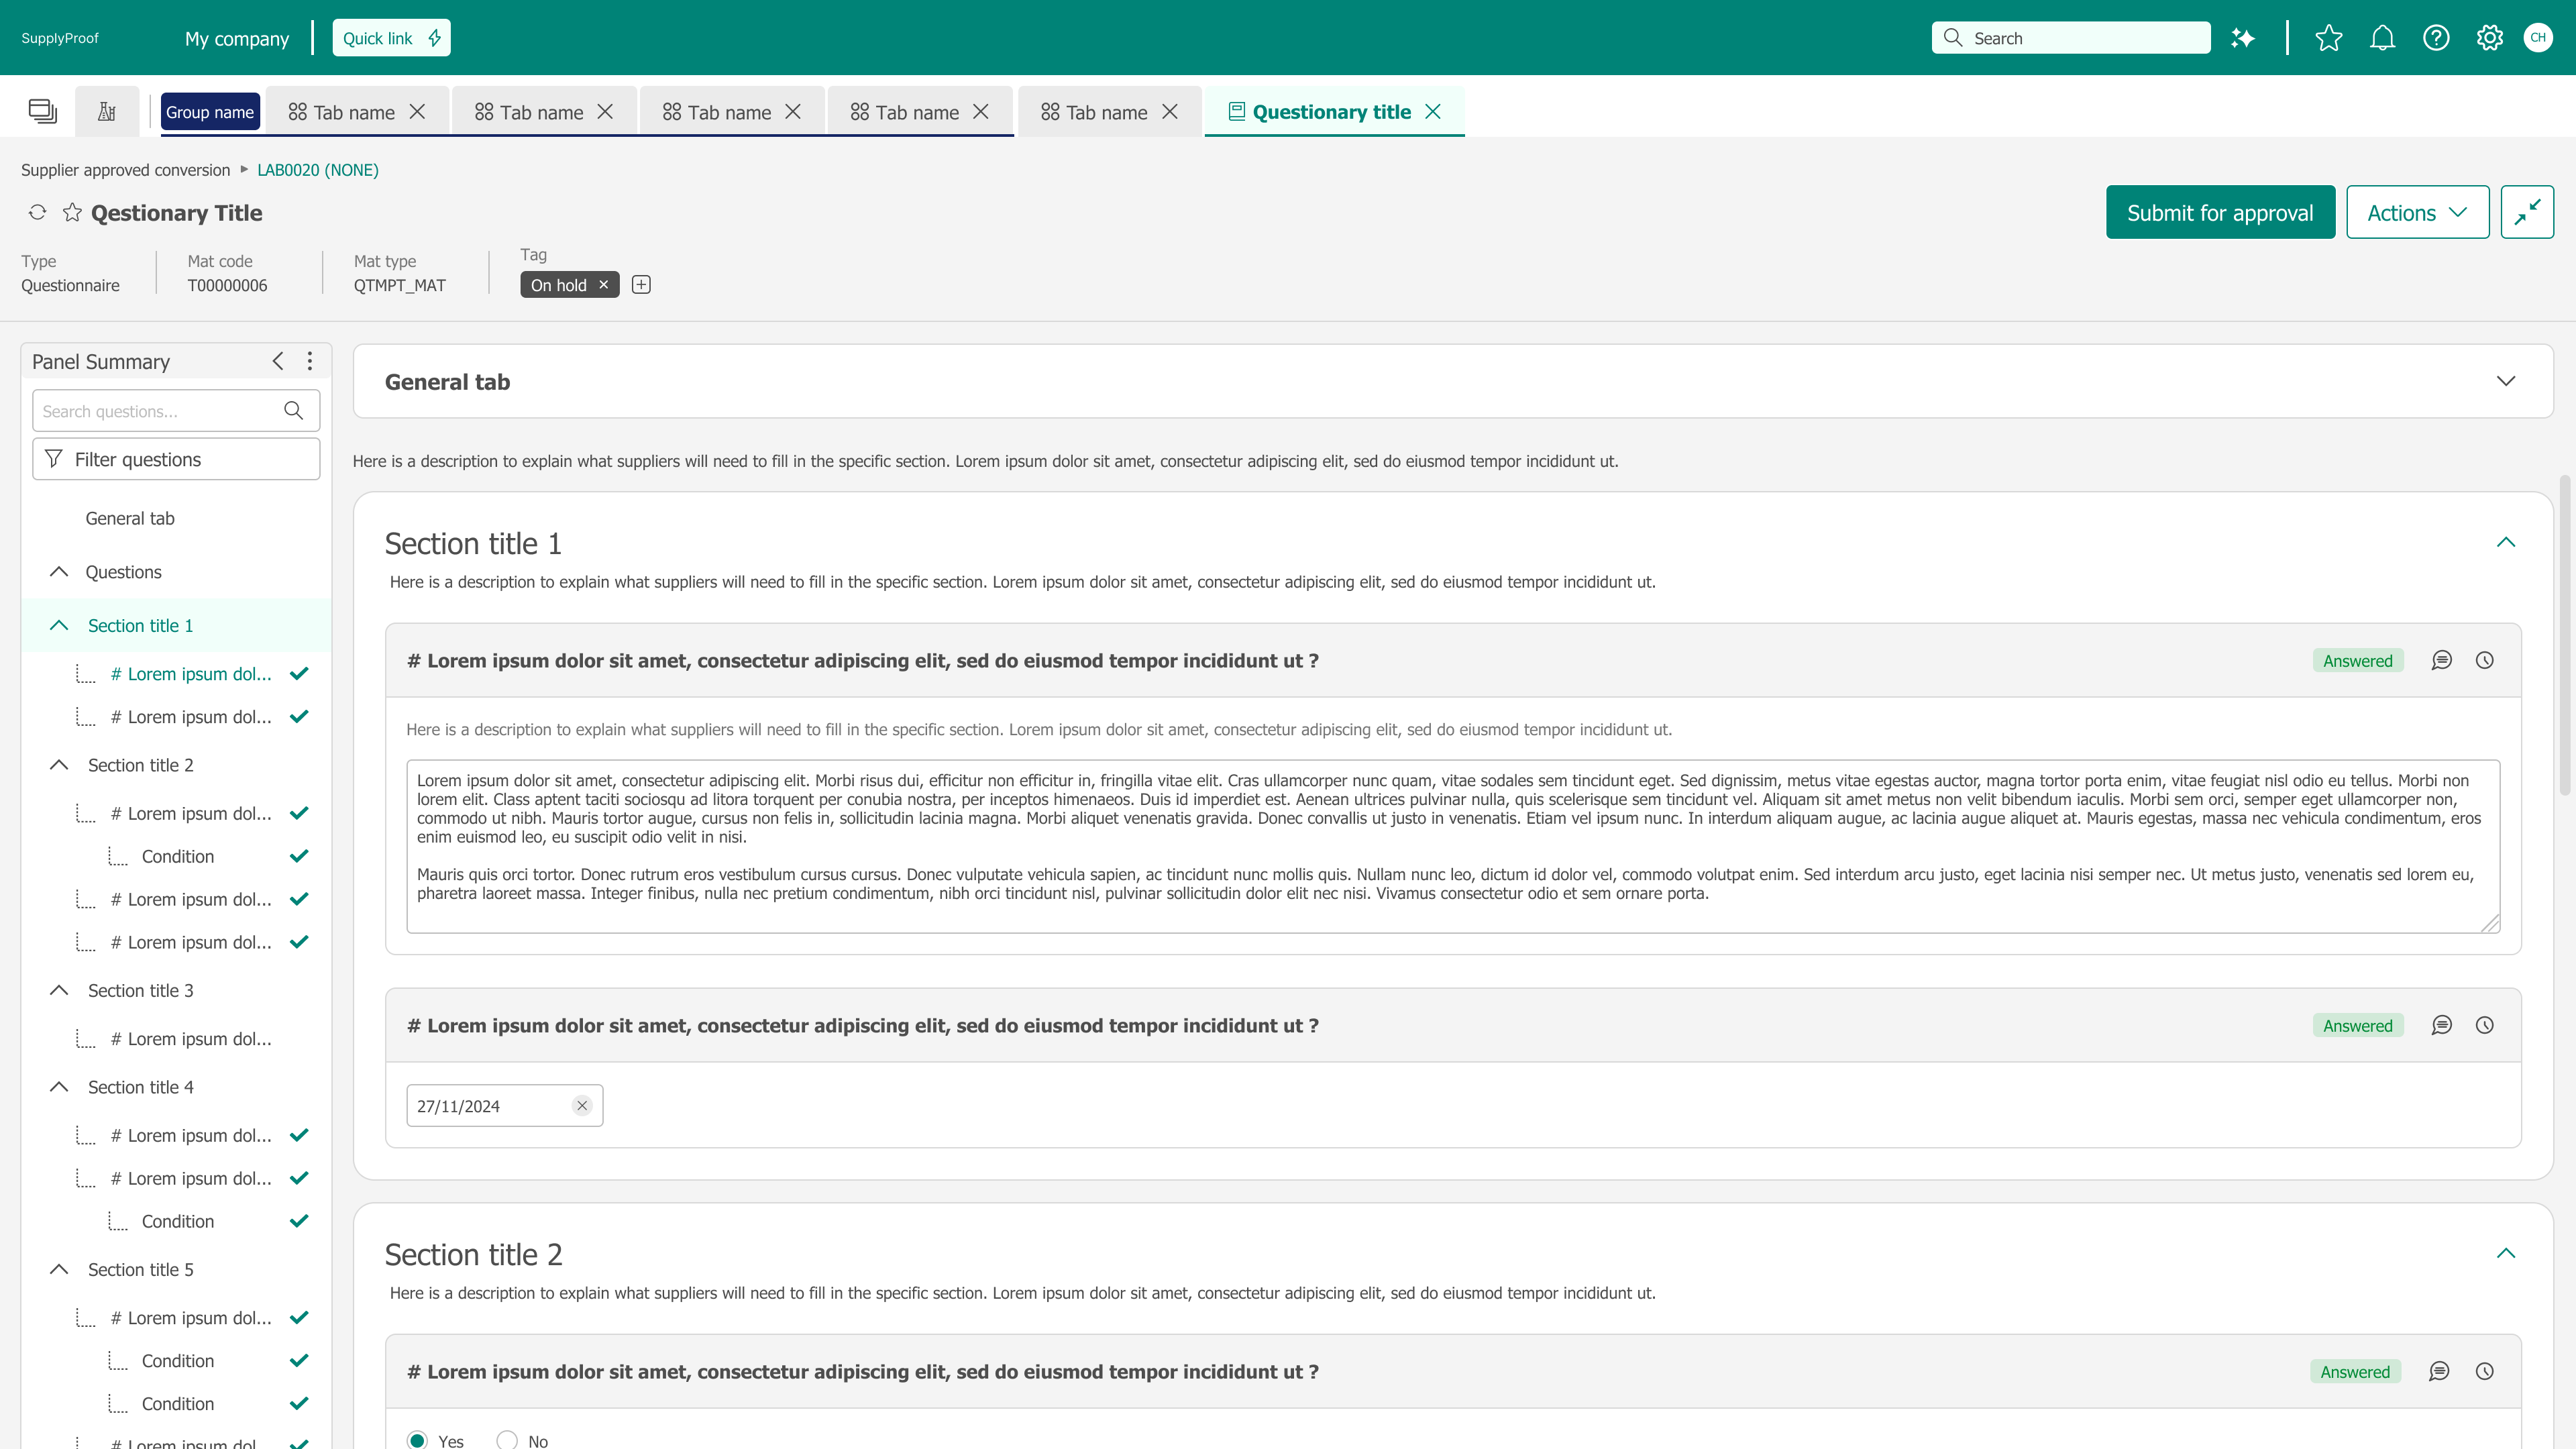2576x1449 pixels.
Task: Click the AI sparkle icon beside search
Action: click(x=2243, y=38)
